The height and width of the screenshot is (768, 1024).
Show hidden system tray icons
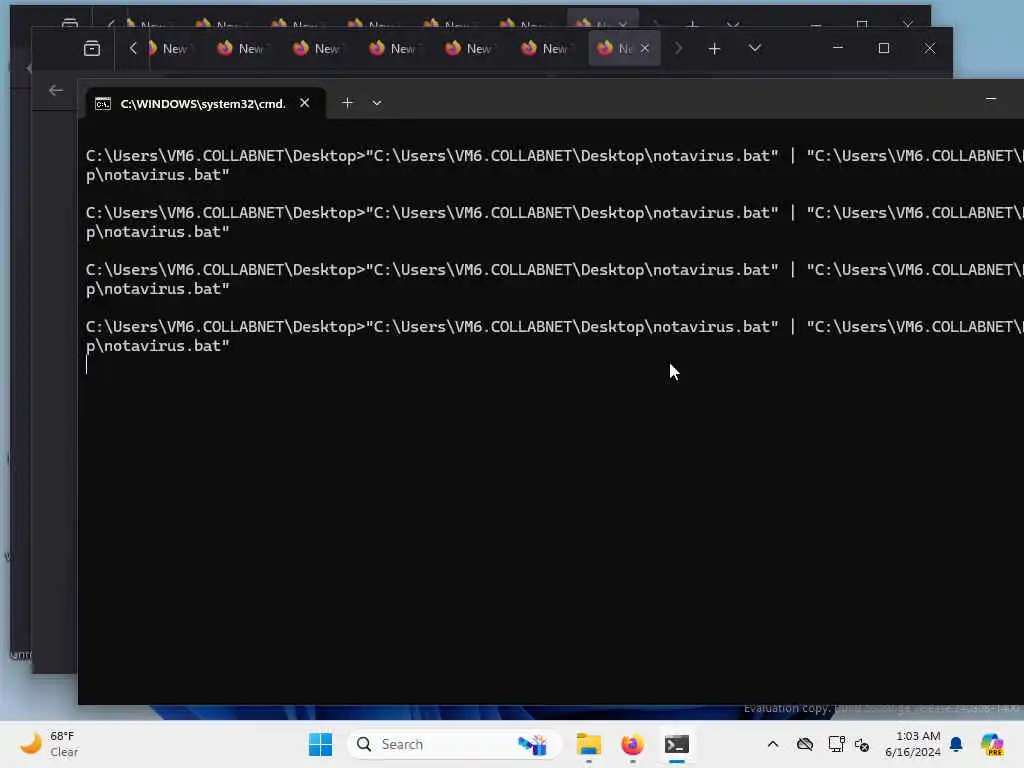[773, 744]
